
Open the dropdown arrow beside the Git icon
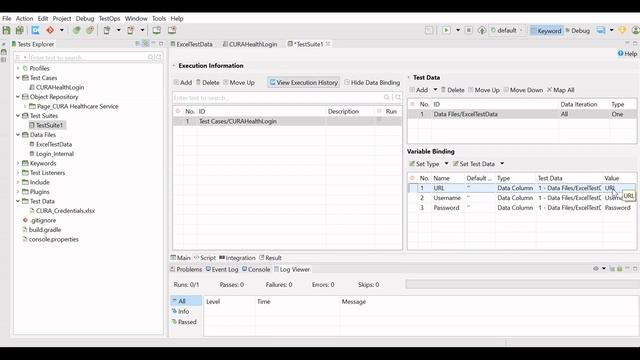[62, 30]
